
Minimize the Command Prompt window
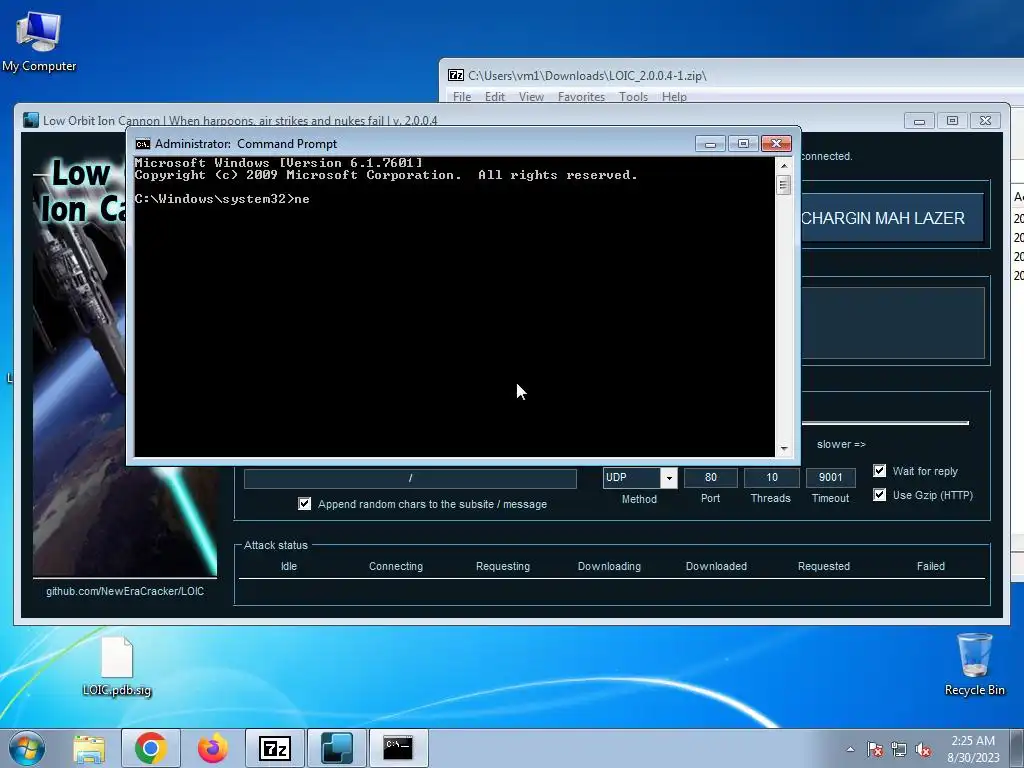[x=711, y=144]
